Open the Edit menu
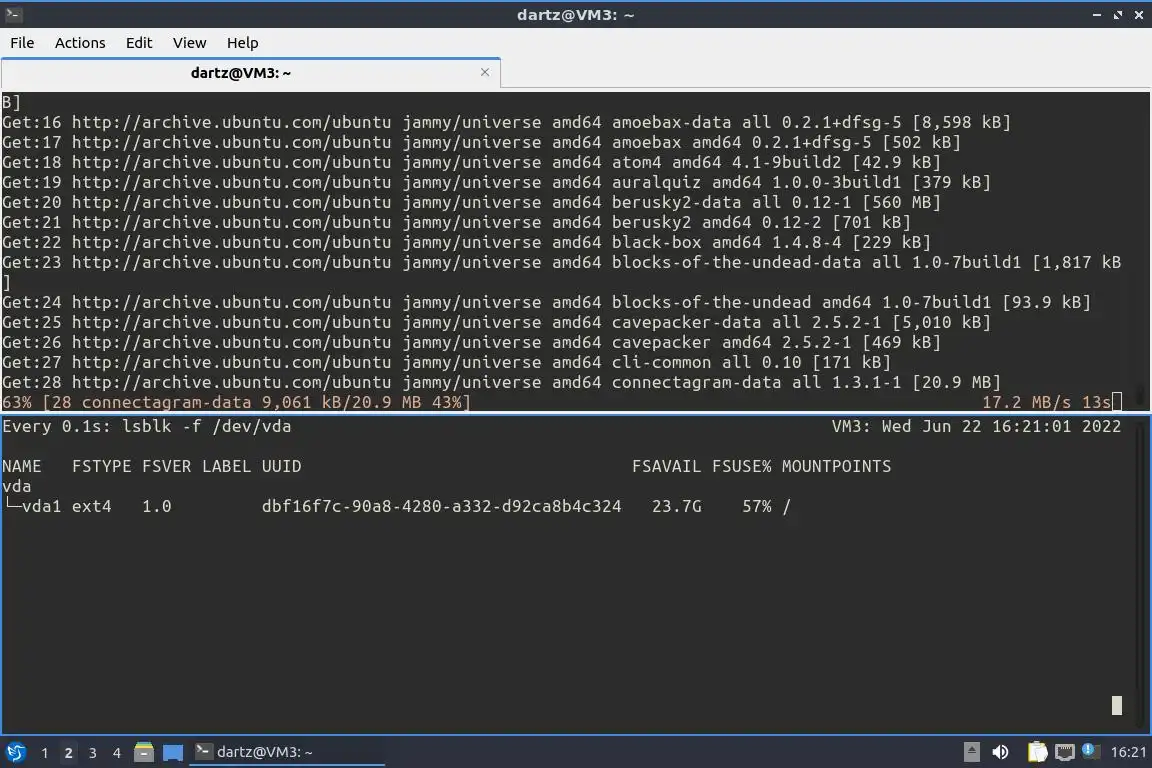 pos(139,43)
